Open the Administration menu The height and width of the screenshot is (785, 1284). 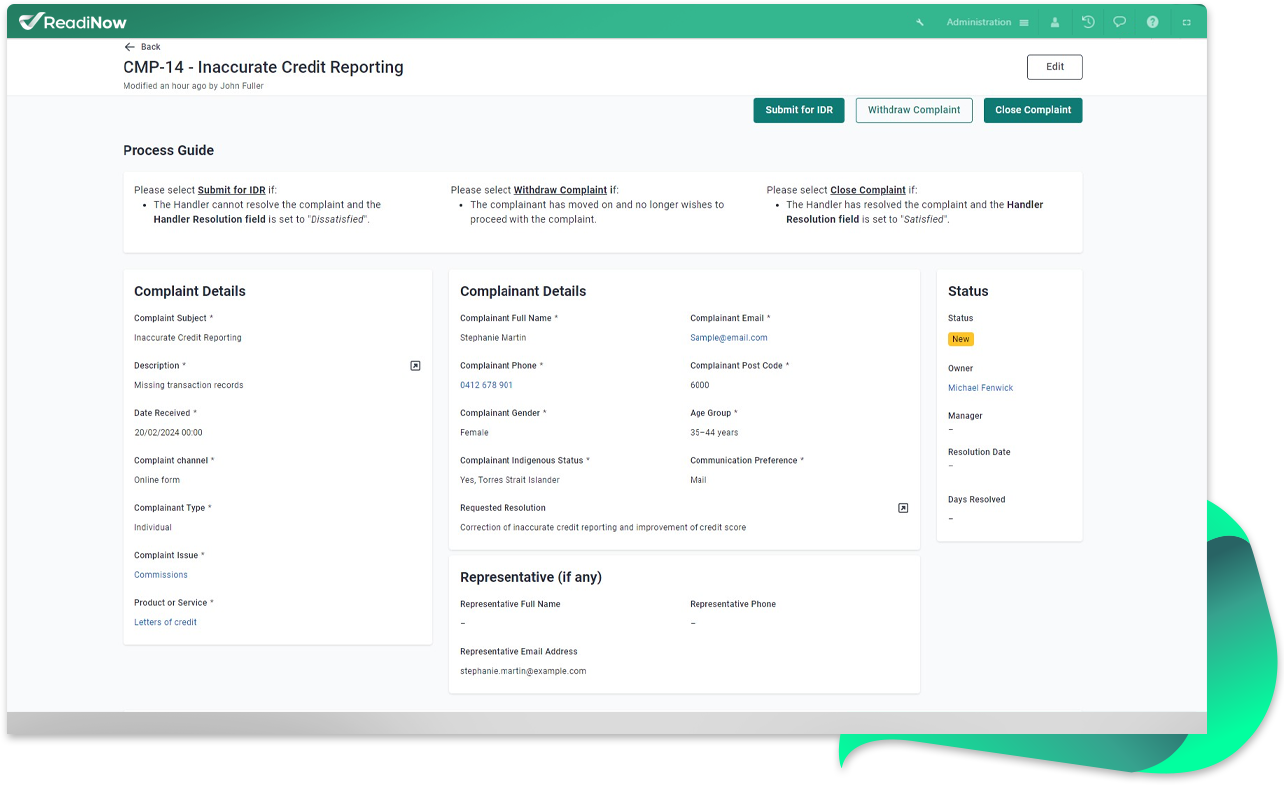point(987,22)
